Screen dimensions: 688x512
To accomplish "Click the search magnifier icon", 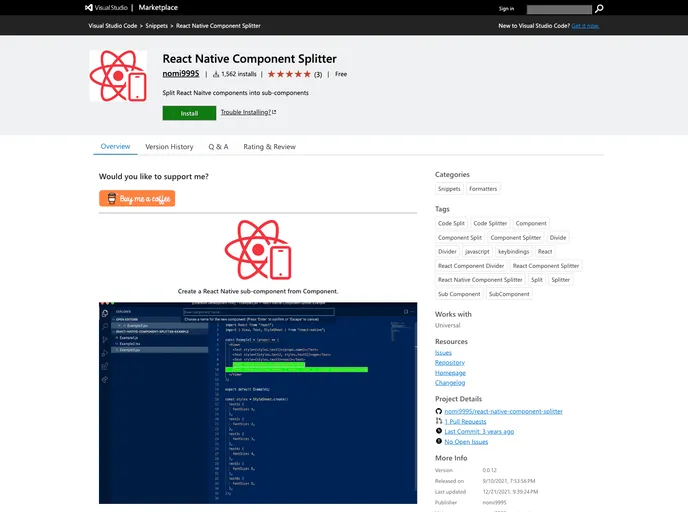I will [599, 8].
